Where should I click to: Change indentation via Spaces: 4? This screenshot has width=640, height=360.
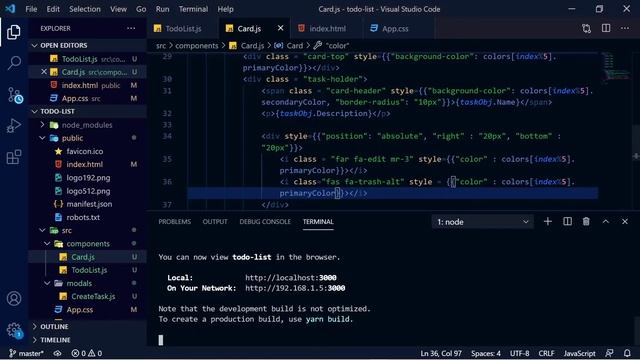(x=486, y=353)
